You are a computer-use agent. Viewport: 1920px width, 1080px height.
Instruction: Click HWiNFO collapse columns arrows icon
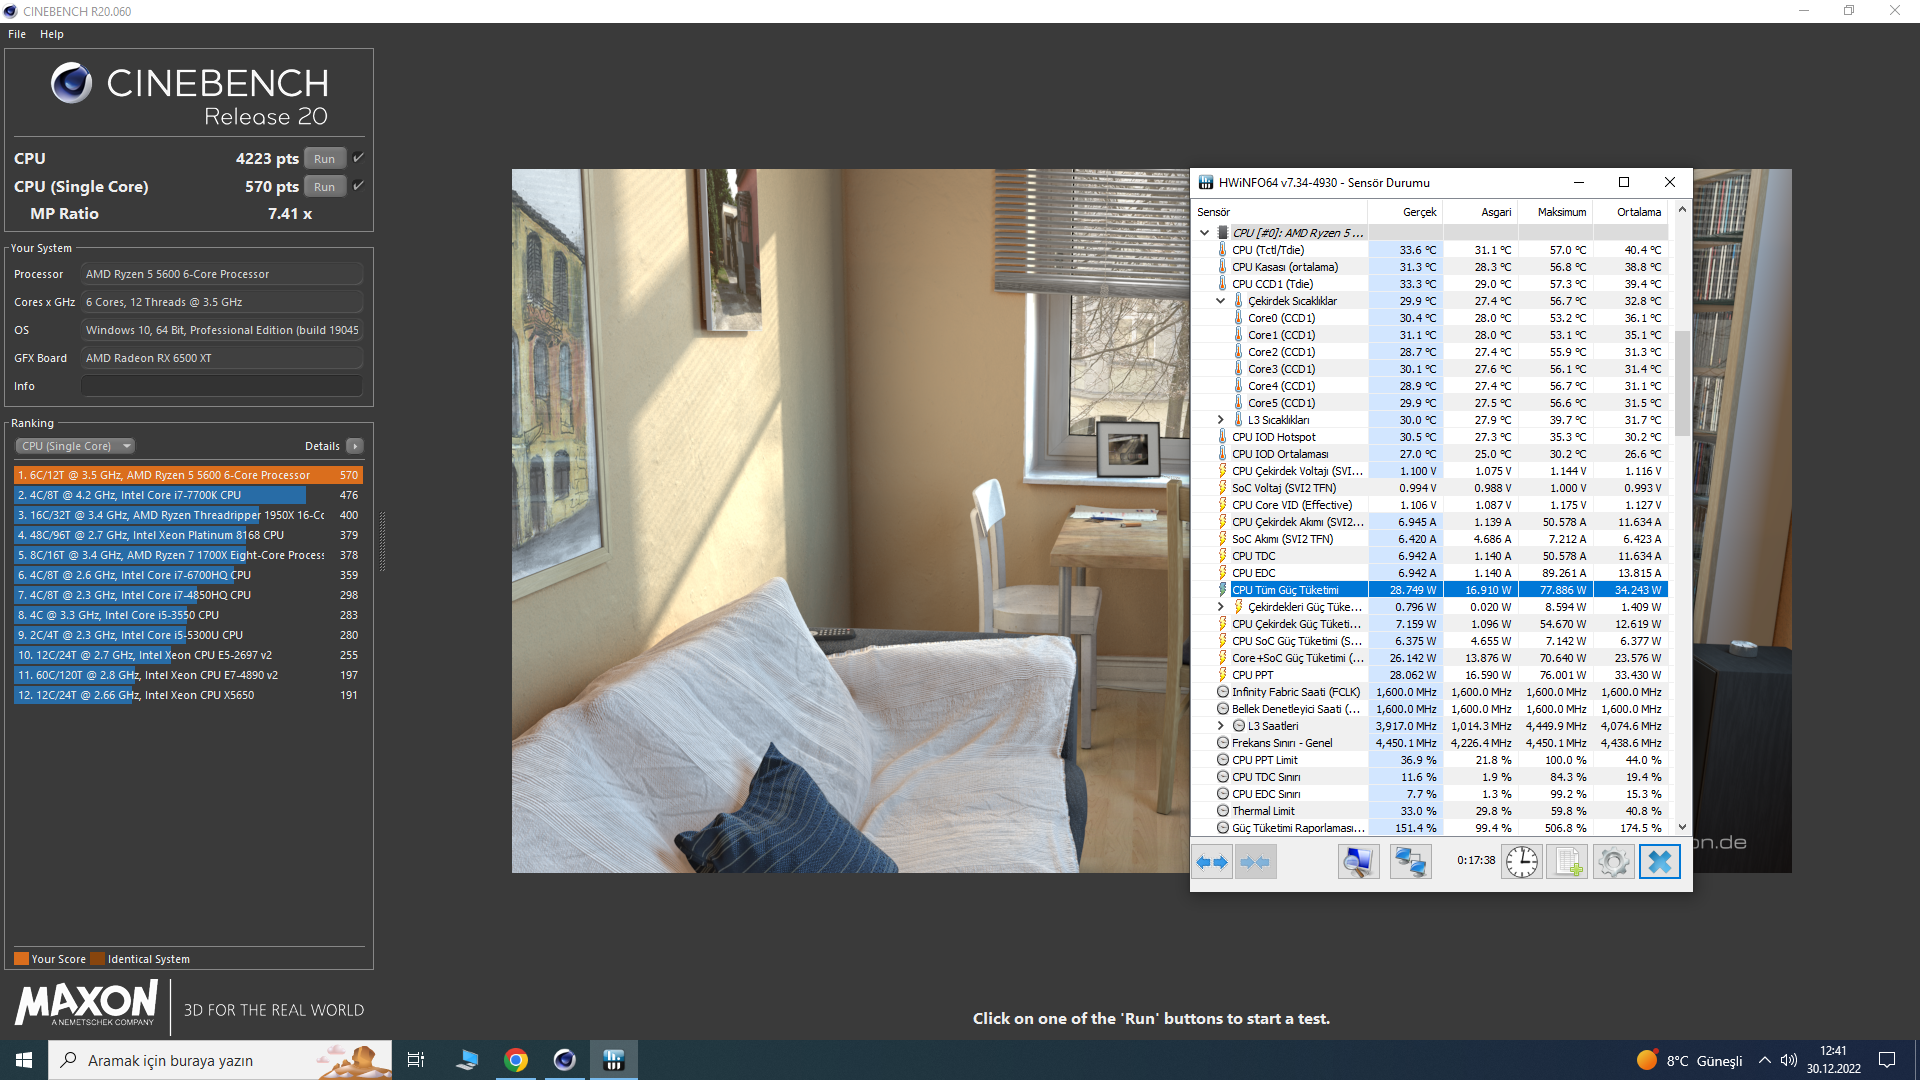coord(1255,862)
